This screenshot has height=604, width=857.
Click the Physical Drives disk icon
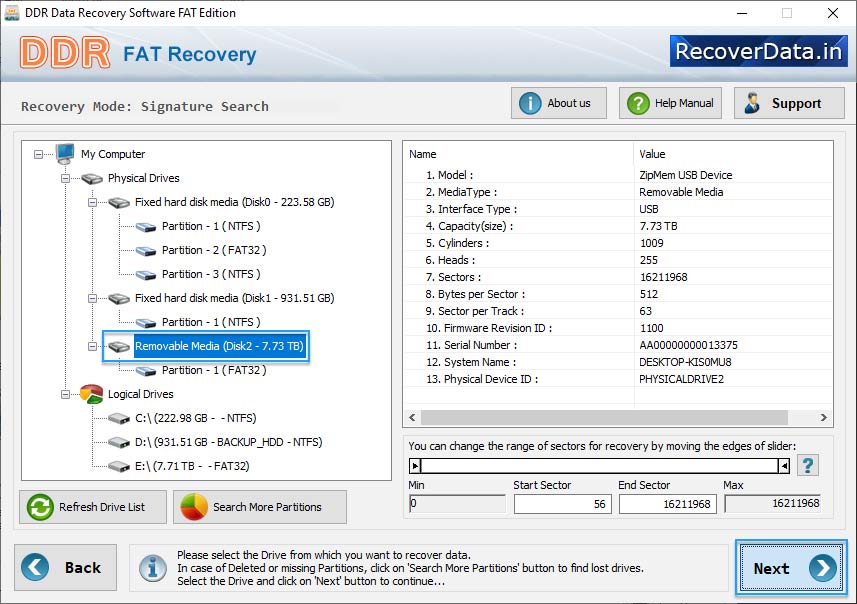tap(92, 179)
